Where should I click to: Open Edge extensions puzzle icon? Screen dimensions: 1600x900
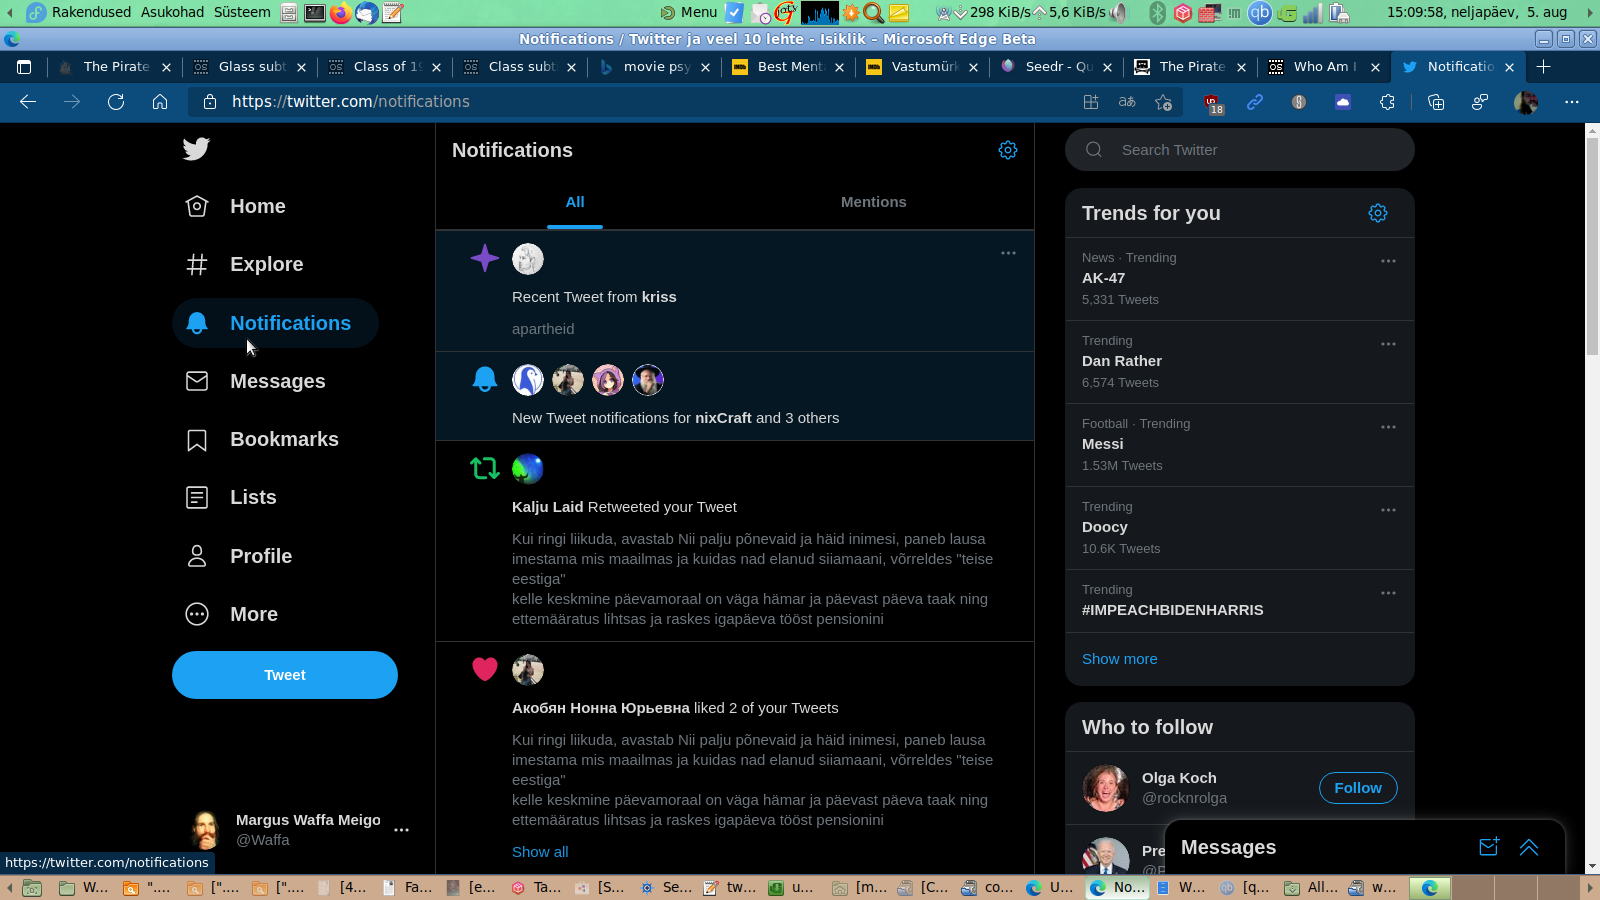[1387, 102]
